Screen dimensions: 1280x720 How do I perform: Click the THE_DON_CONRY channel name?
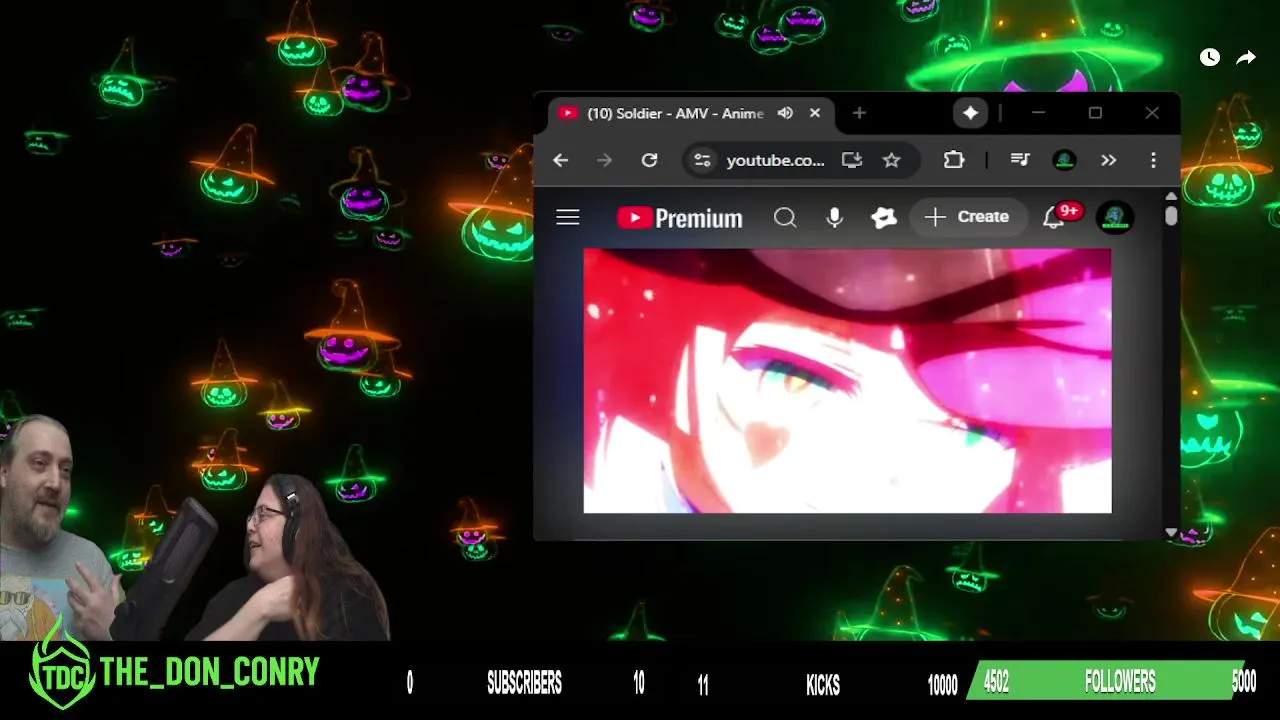pos(210,672)
